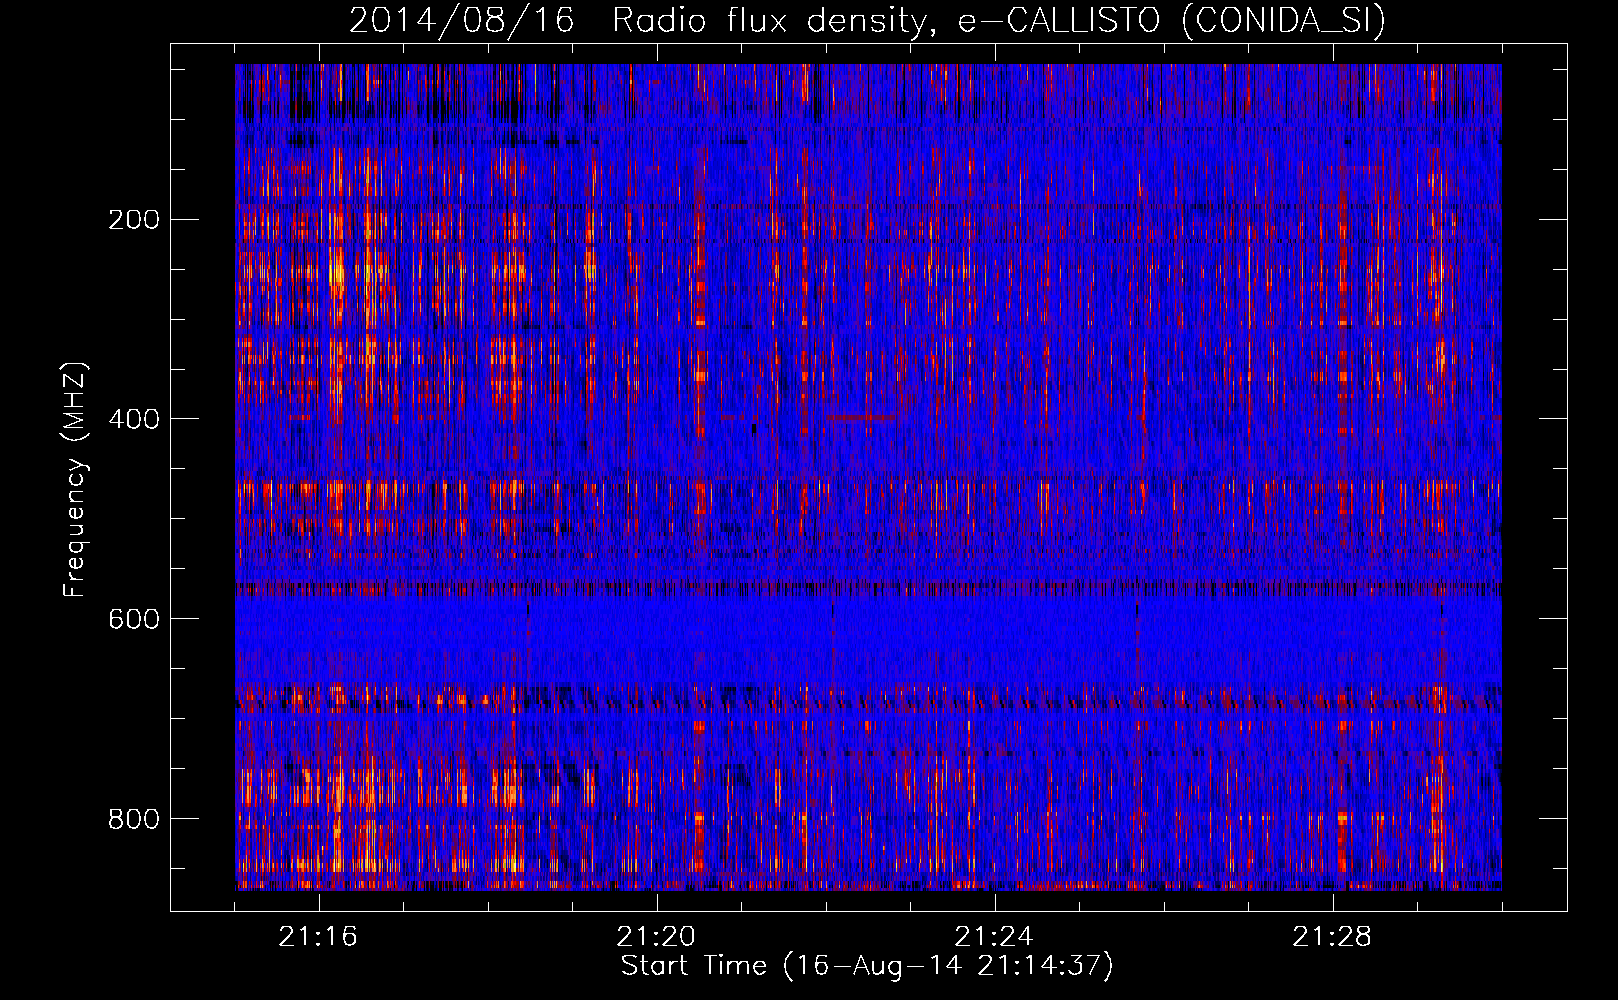Select the 'Frequency (MHZ)' axis label
1618x1000 pixels.
point(75,479)
